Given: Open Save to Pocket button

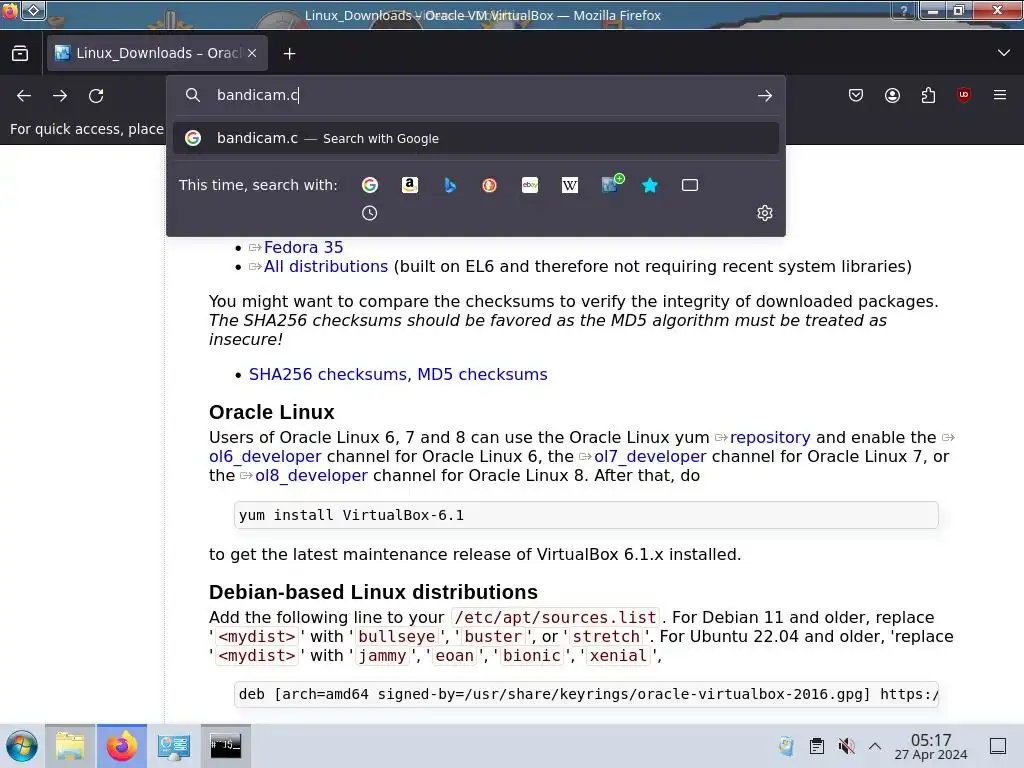Looking at the screenshot, I should coord(856,95).
